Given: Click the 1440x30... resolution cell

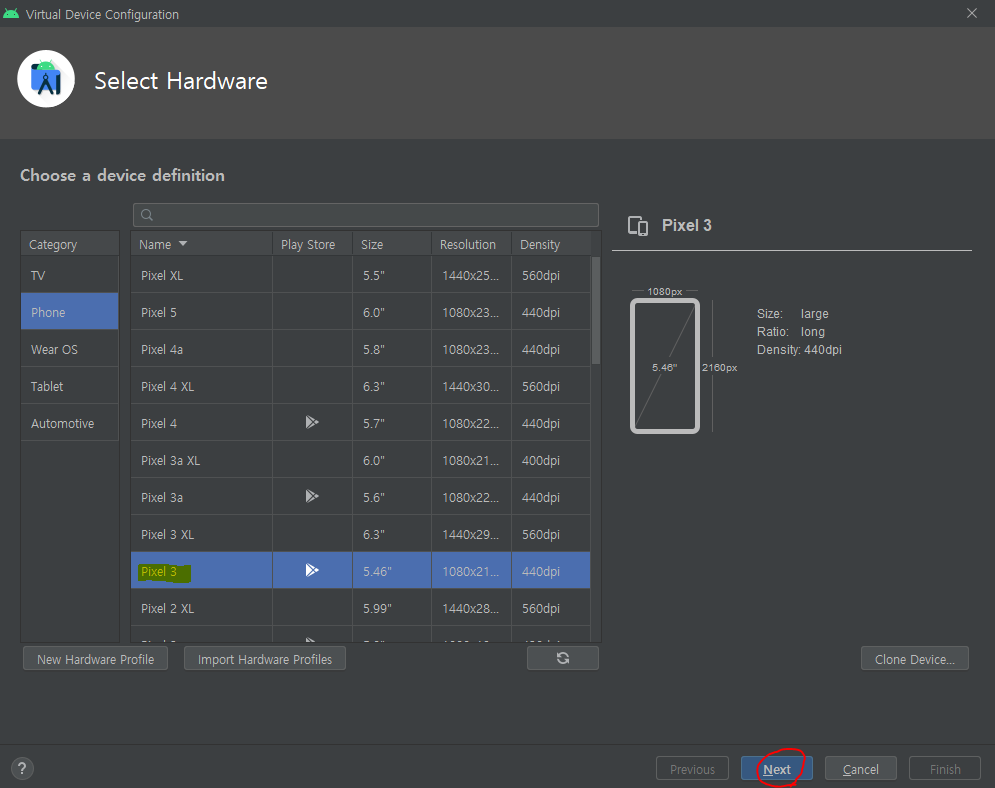Looking at the screenshot, I should tap(470, 386).
